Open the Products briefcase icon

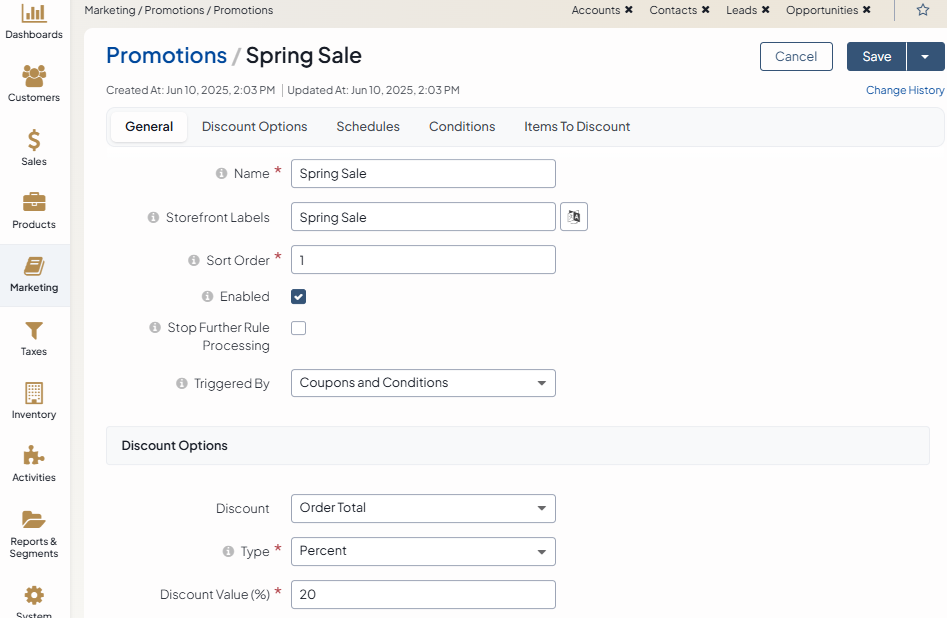(34, 203)
